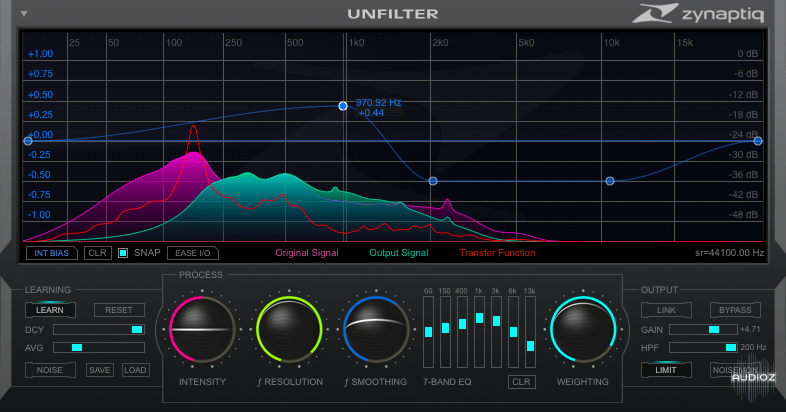Click the sr=44100.00 Hz readout

coord(729,253)
